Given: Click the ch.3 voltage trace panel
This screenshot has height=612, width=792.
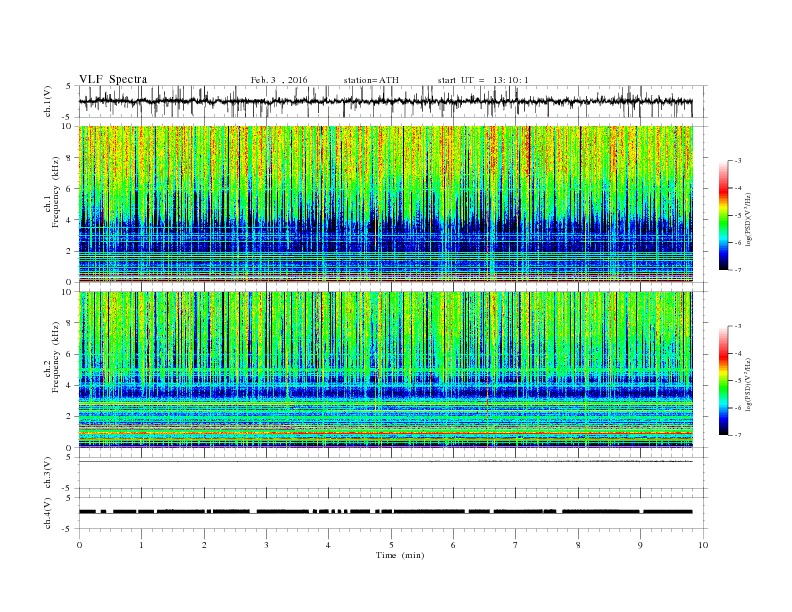Looking at the screenshot, I should point(393,473).
